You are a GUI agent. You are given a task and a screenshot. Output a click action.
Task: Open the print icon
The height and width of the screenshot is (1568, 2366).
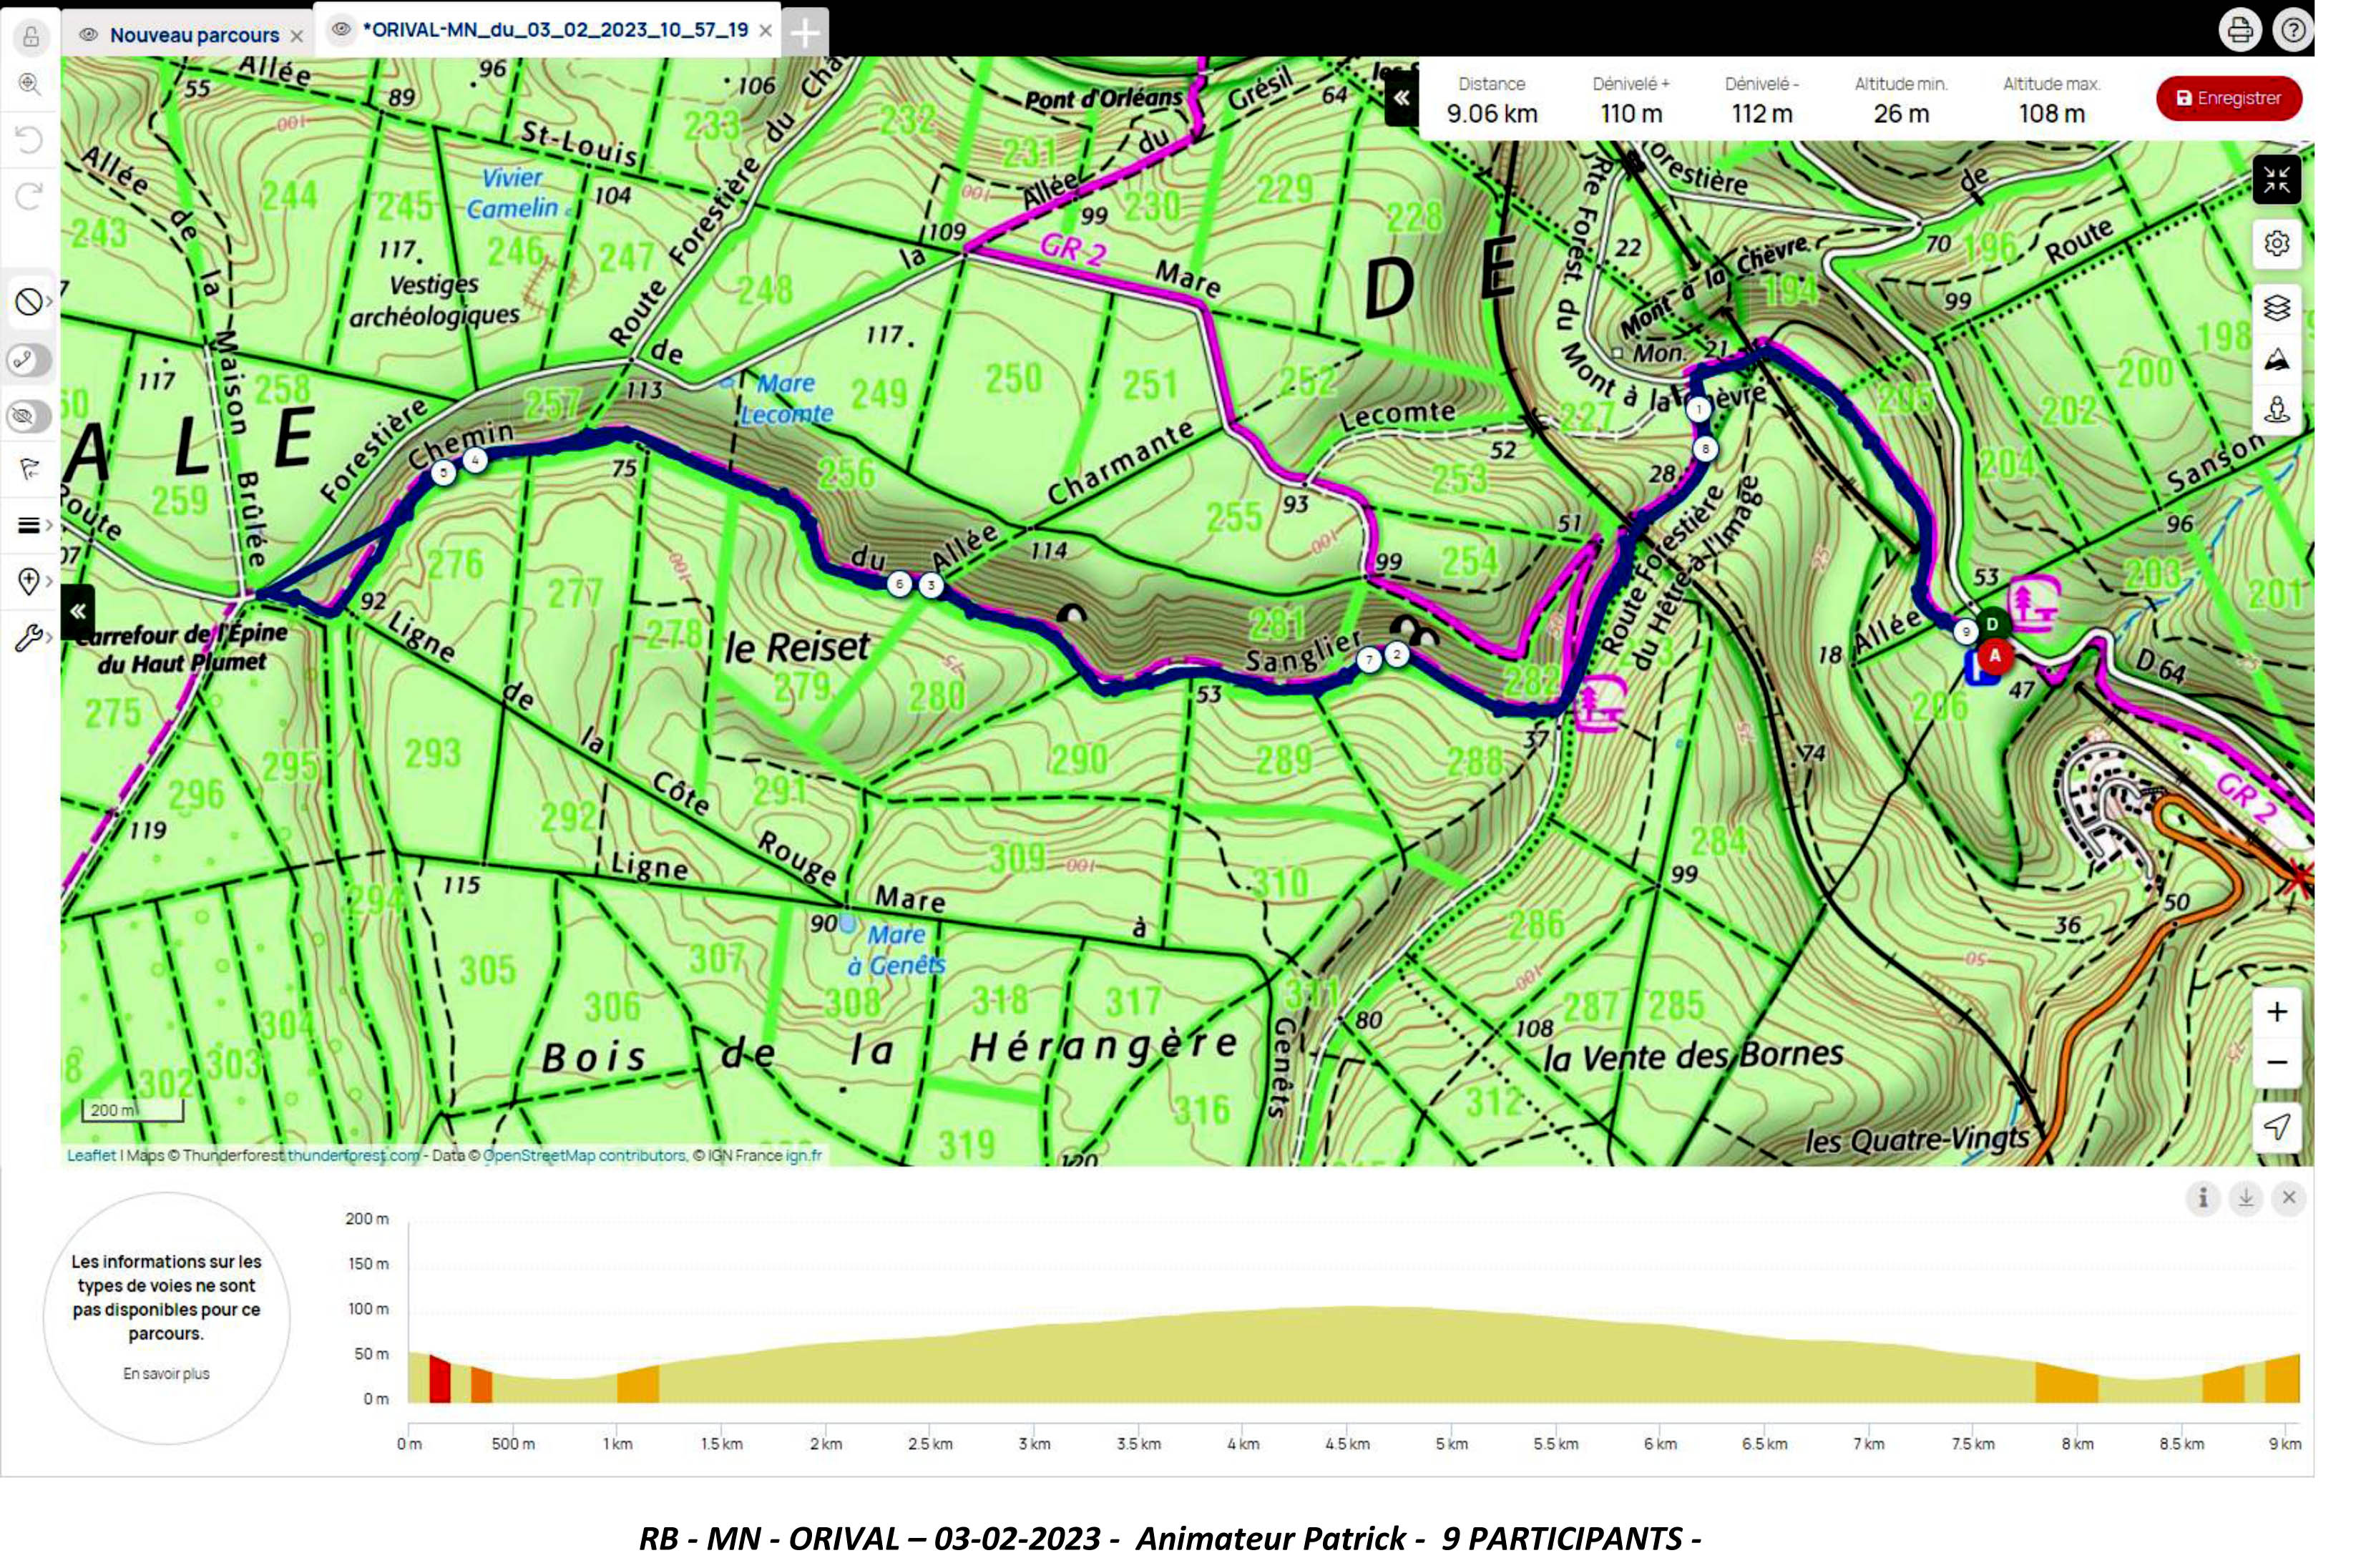[x=2240, y=30]
